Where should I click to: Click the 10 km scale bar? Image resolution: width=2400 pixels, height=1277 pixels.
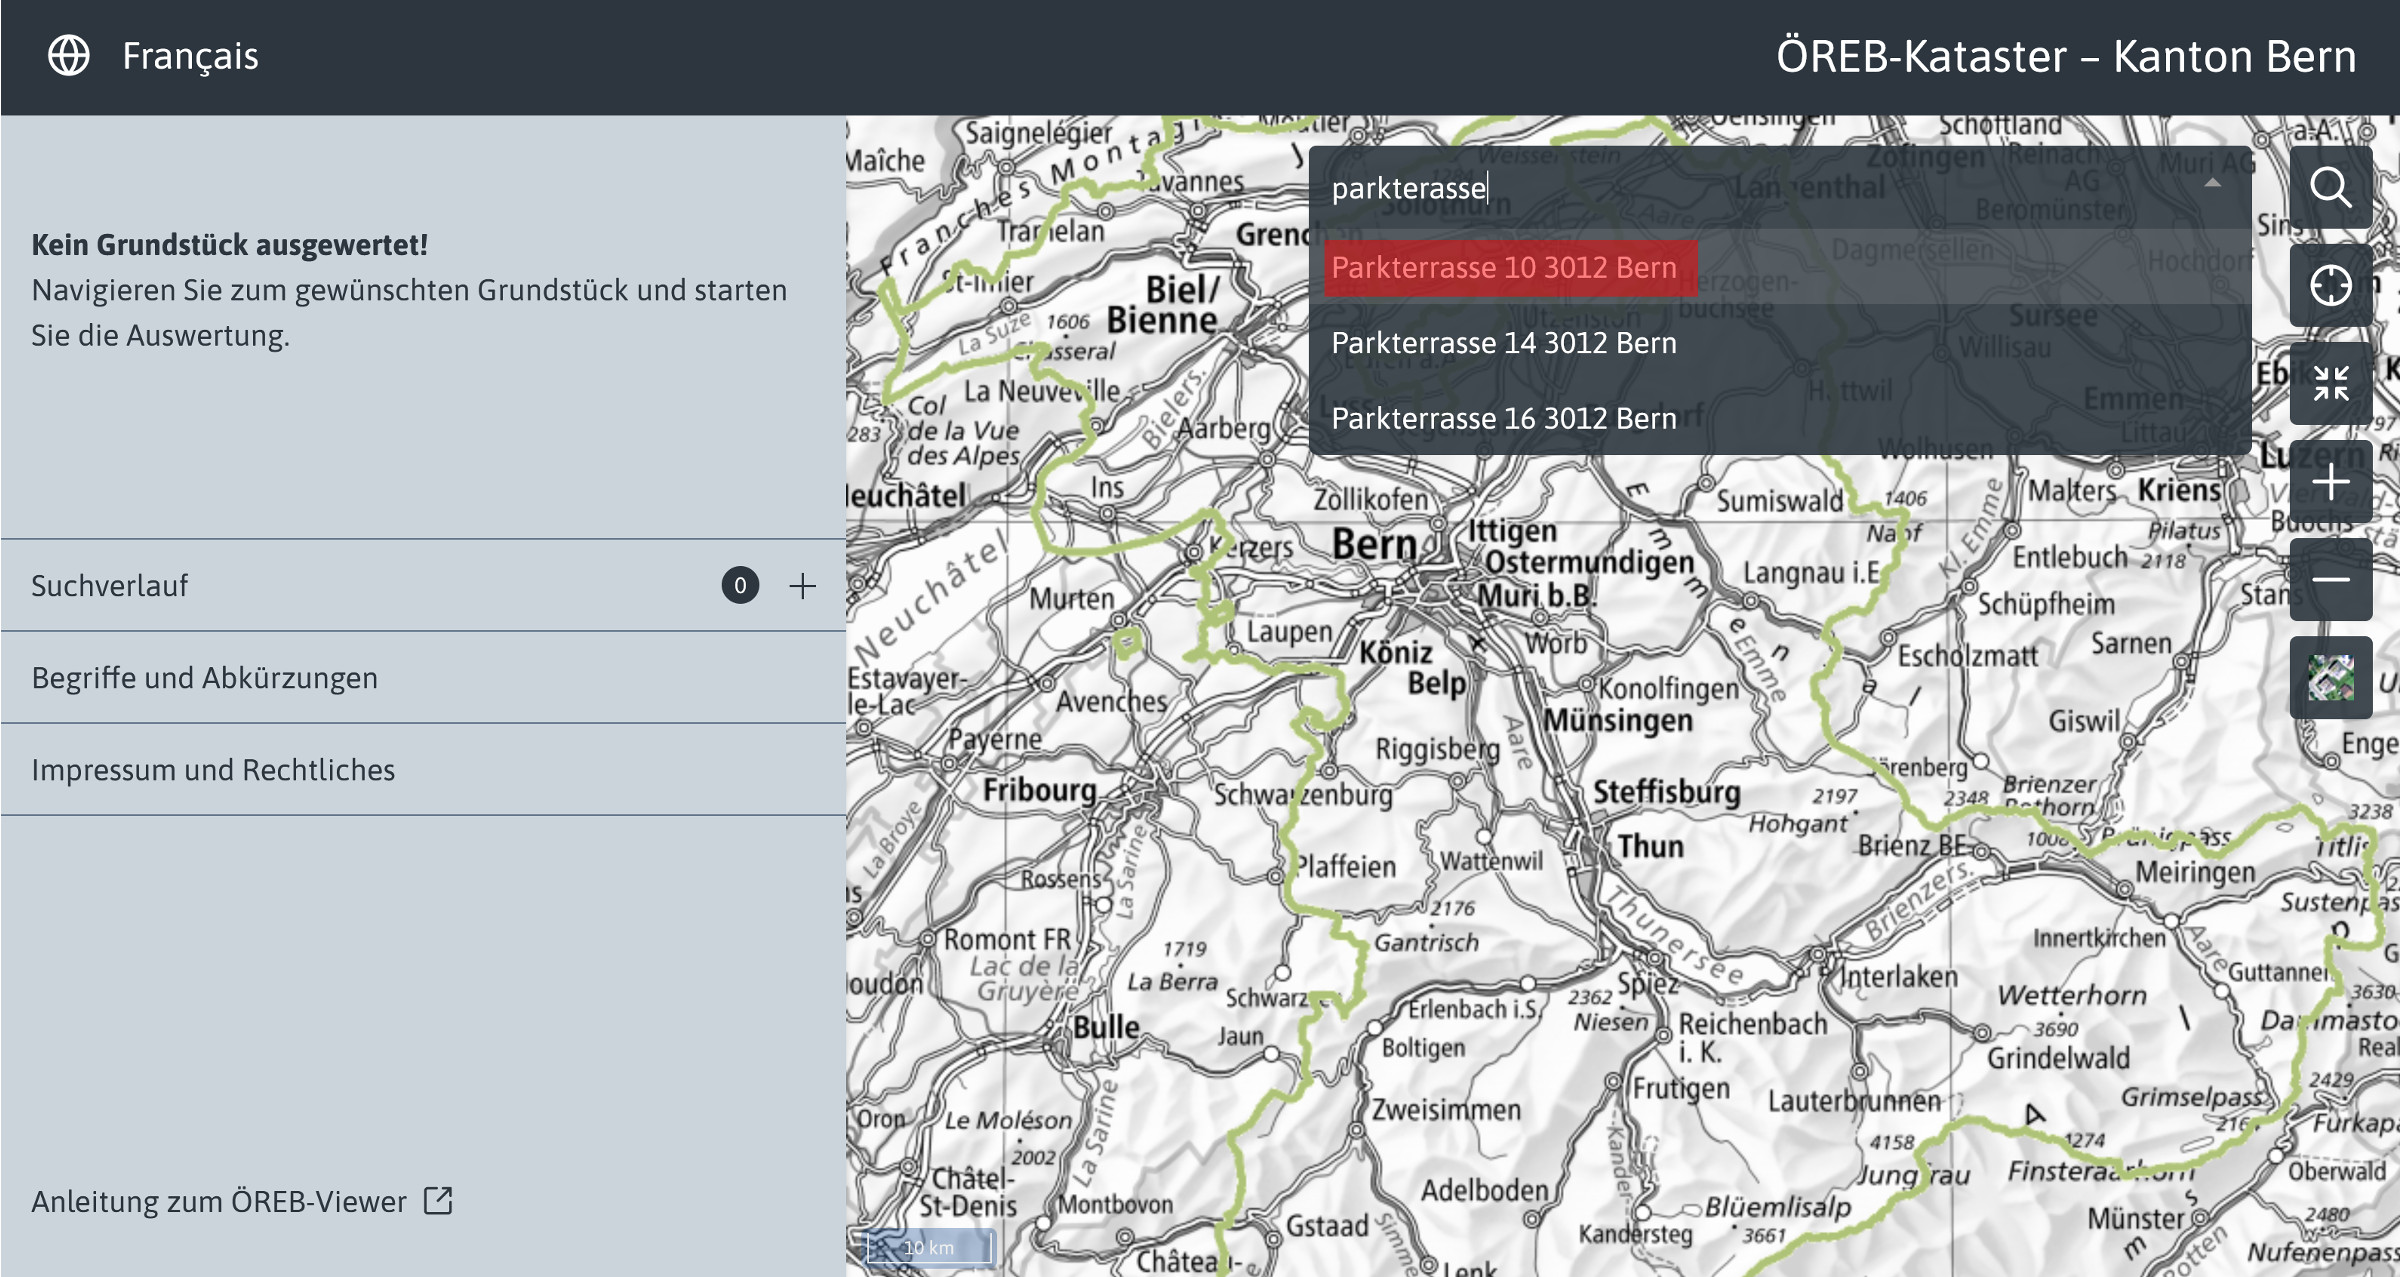[x=930, y=1247]
